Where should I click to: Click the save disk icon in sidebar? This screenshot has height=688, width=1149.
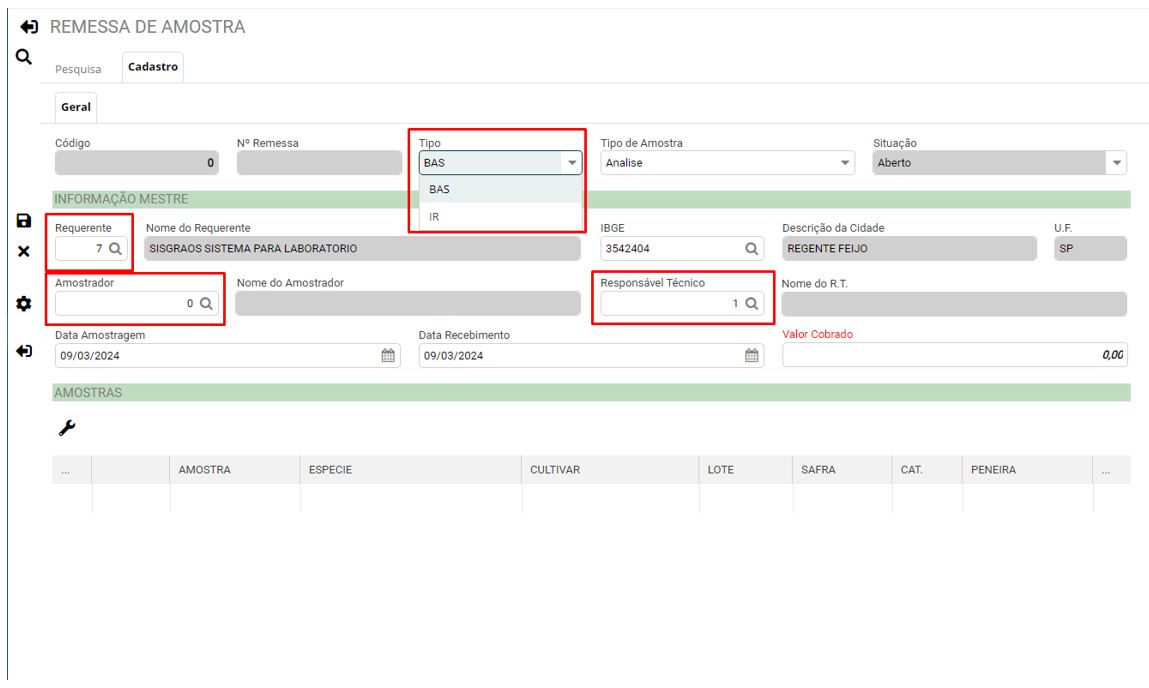click(x=24, y=221)
